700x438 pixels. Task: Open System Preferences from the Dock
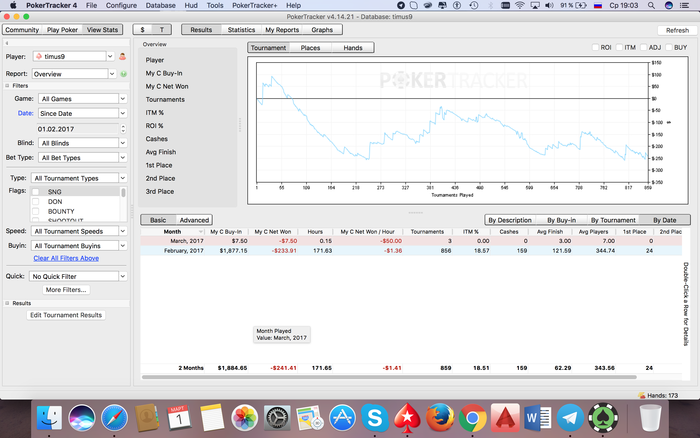pos(277,418)
